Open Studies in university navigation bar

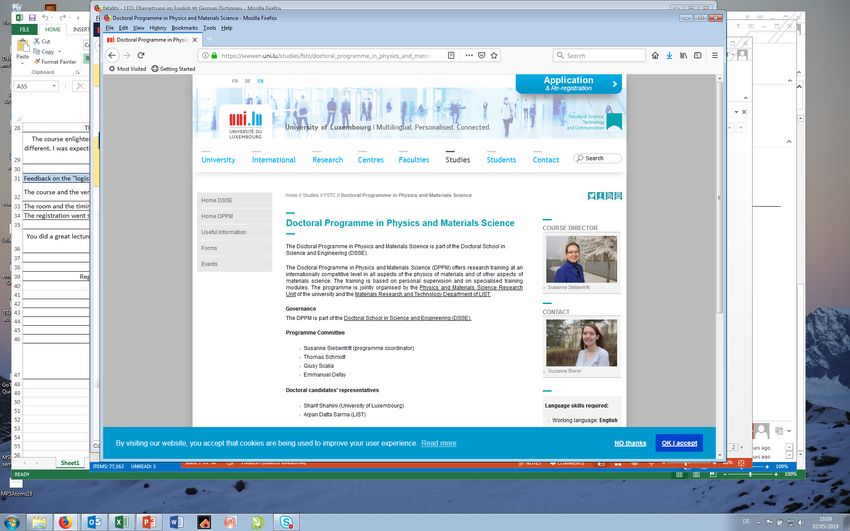coord(458,160)
